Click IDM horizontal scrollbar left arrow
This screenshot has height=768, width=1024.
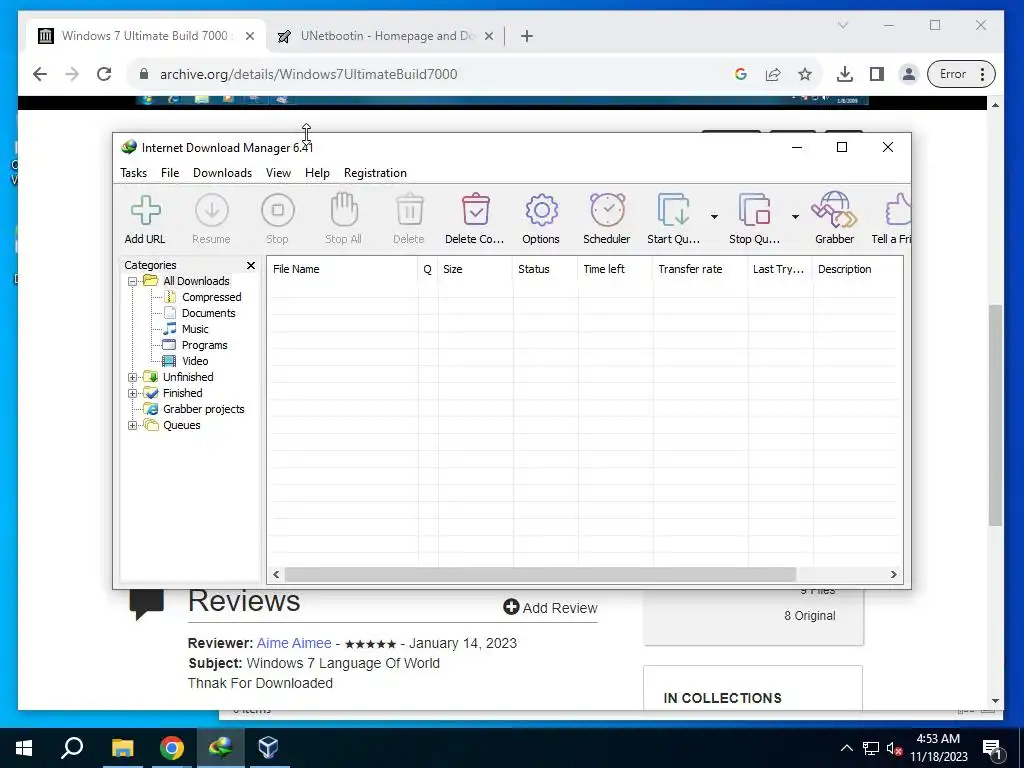coord(276,575)
